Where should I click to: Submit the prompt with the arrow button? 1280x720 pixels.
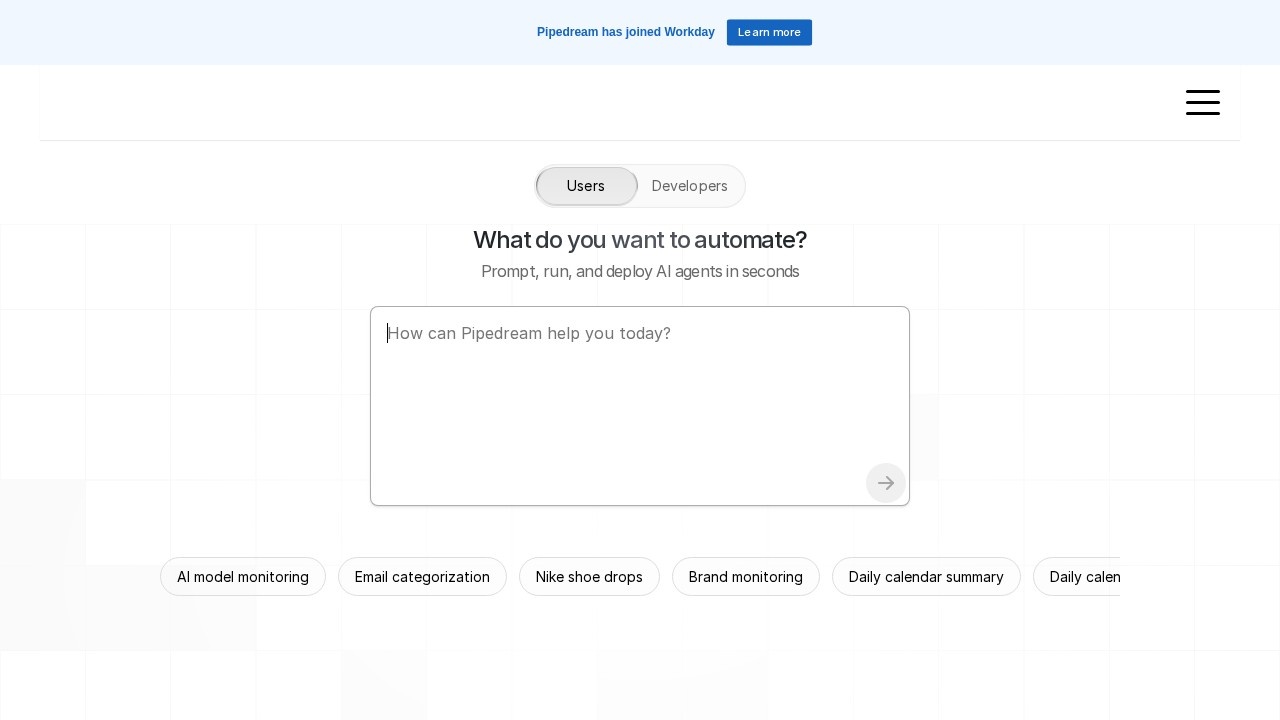[x=886, y=483]
